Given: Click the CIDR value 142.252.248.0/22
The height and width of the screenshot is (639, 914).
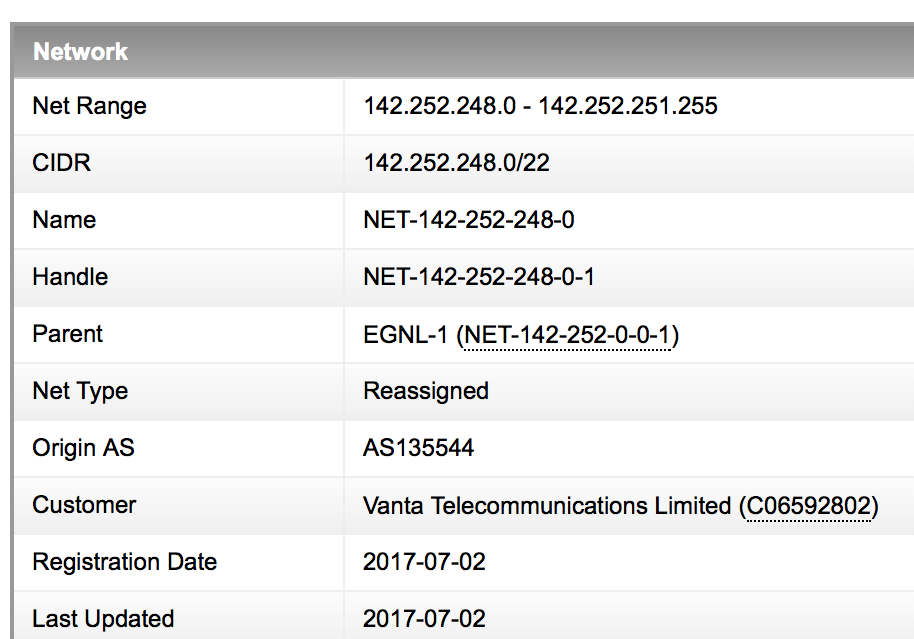Looking at the screenshot, I should pyautogui.click(x=456, y=163).
